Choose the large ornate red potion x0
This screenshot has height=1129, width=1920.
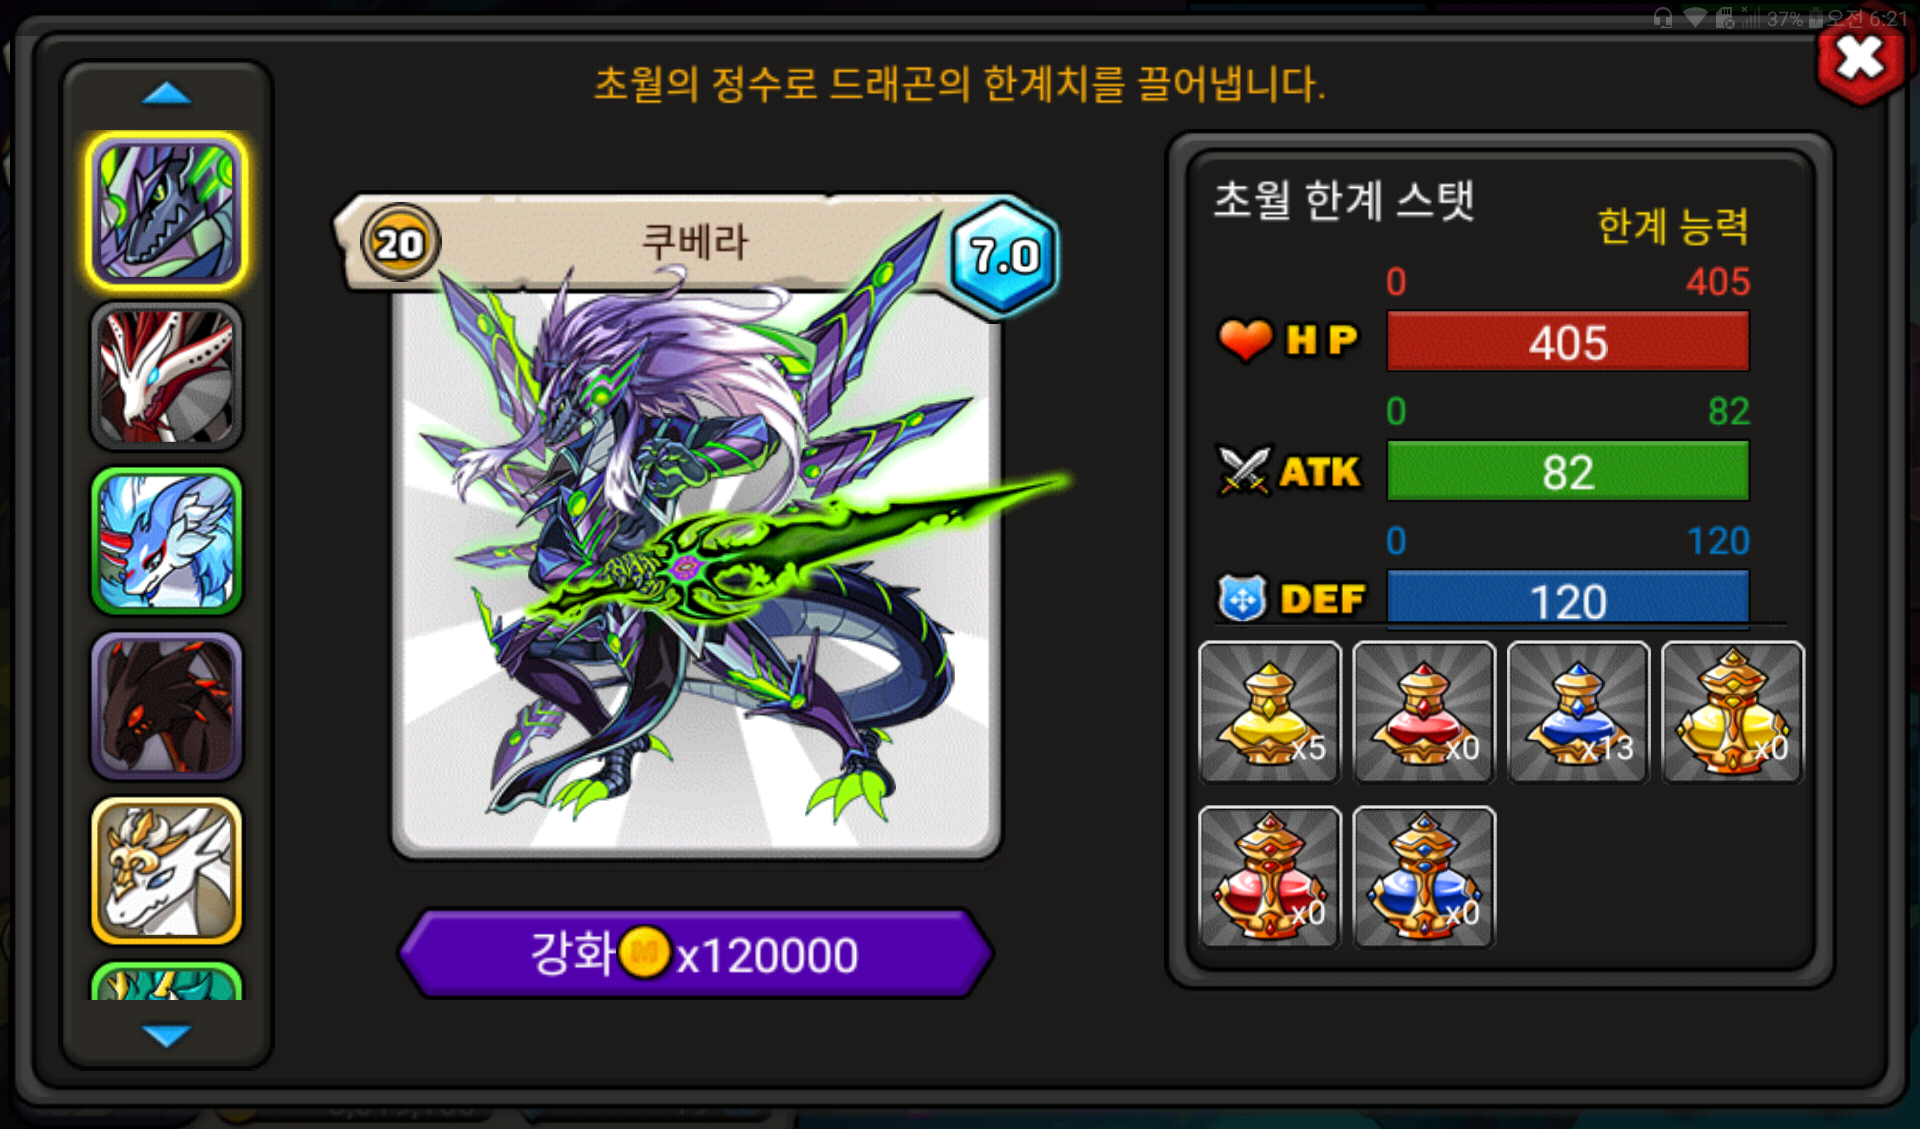[1270, 876]
